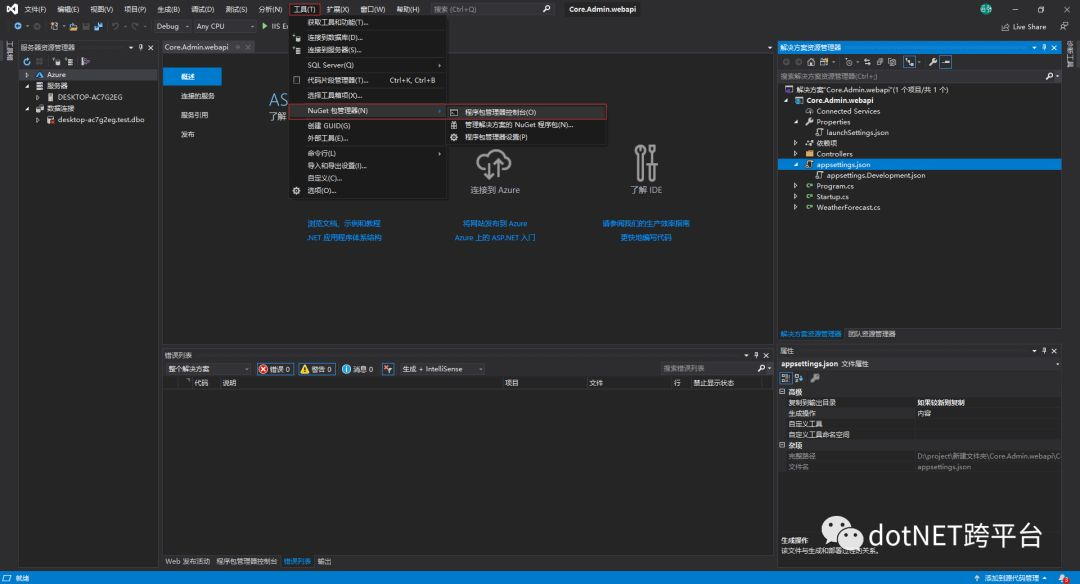The width and height of the screenshot is (1080, 584).
Task: Toggle auto-hide pin on Solution Explorer panel
Action: pyautogui.click(x=1044, y=48)
